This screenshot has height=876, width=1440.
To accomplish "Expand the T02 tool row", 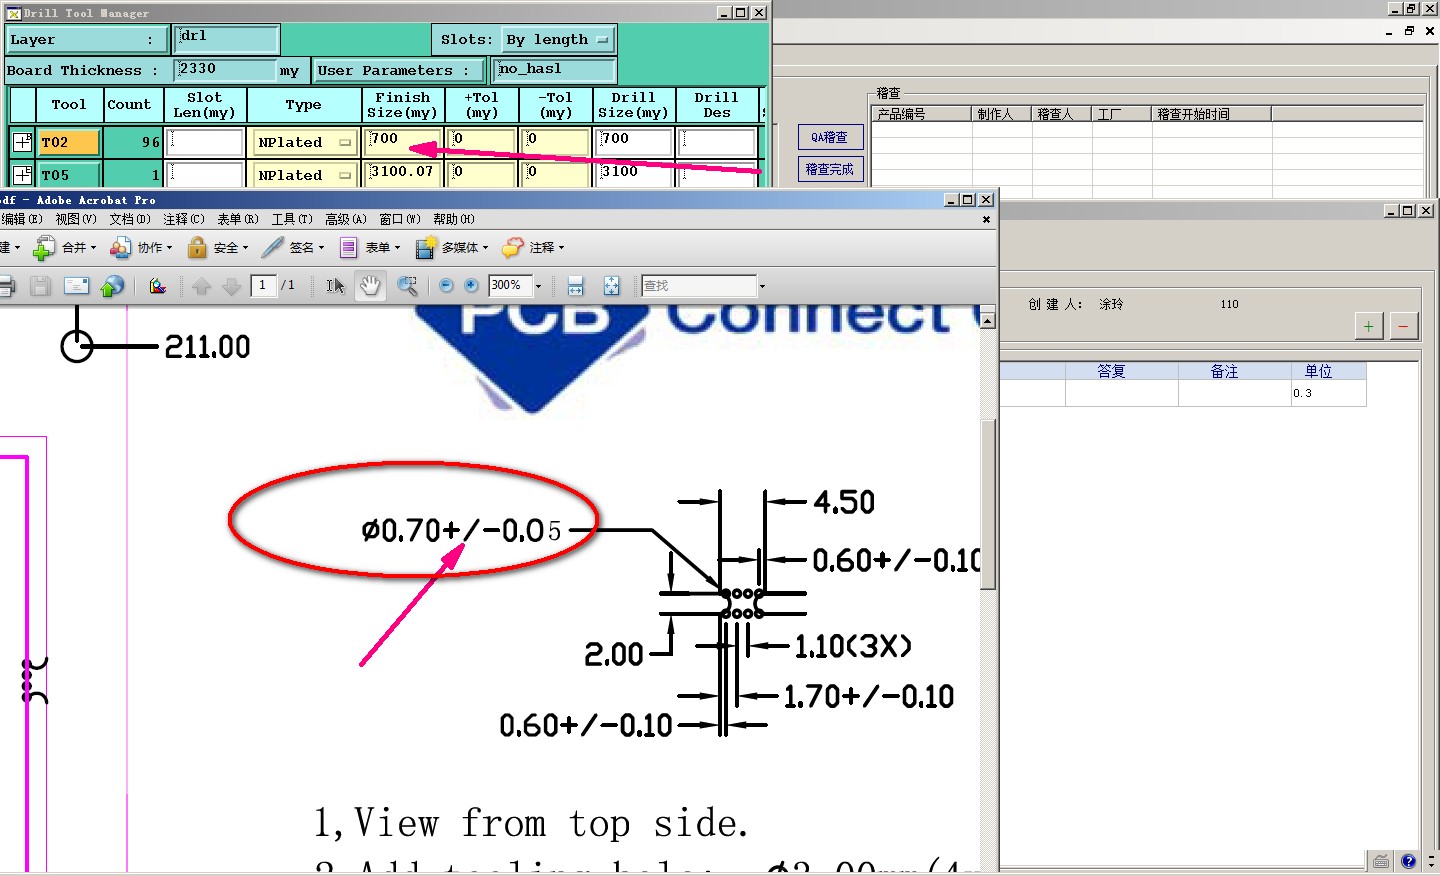I will [22, 142].
